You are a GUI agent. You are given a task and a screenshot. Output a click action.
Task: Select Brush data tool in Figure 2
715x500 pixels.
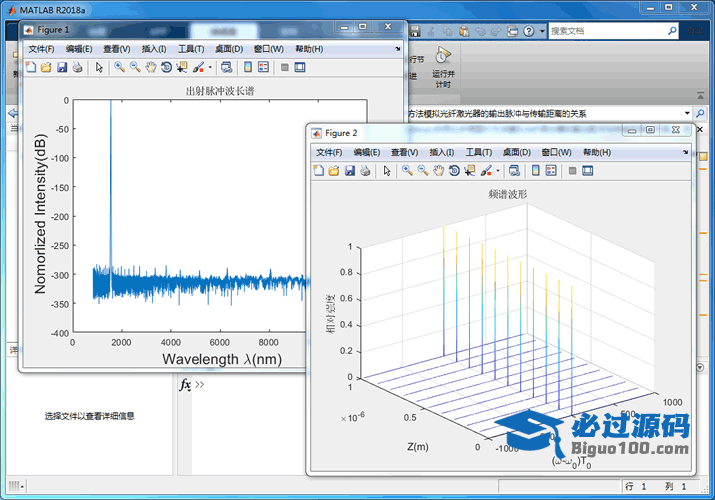click(486, 171)
